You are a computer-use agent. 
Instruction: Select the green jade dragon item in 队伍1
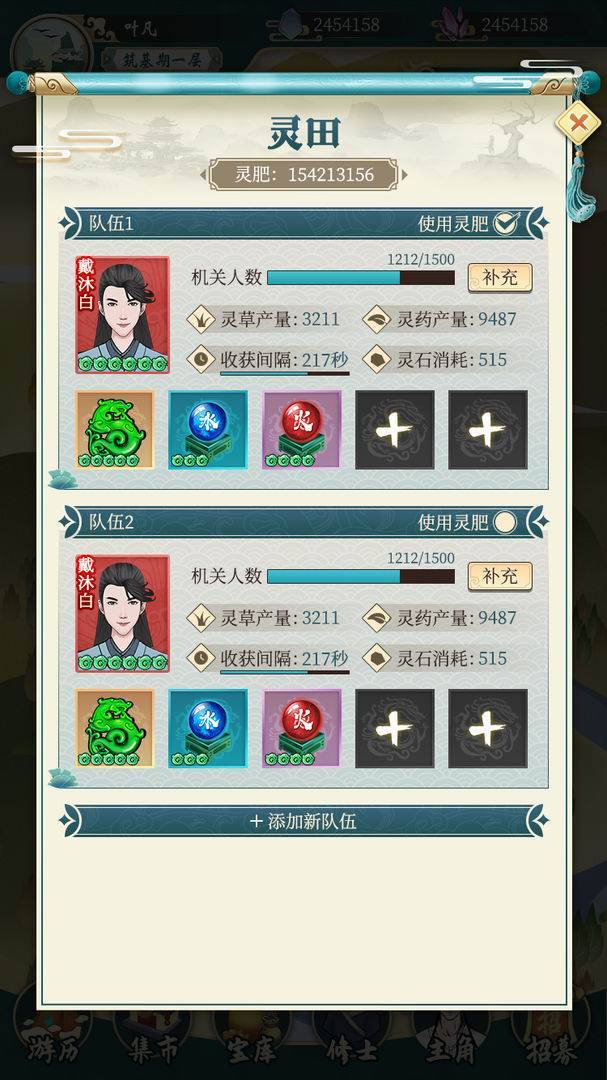(114, 430)
